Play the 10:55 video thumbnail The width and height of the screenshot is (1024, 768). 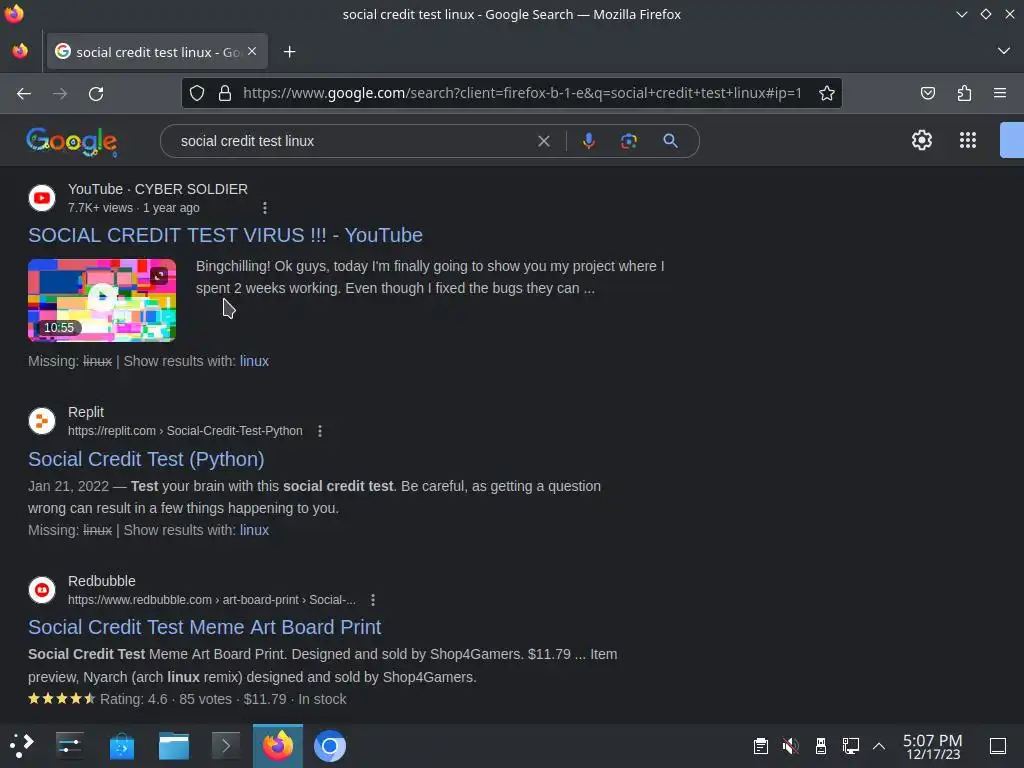pyautogui.click(x=102, y=300)
